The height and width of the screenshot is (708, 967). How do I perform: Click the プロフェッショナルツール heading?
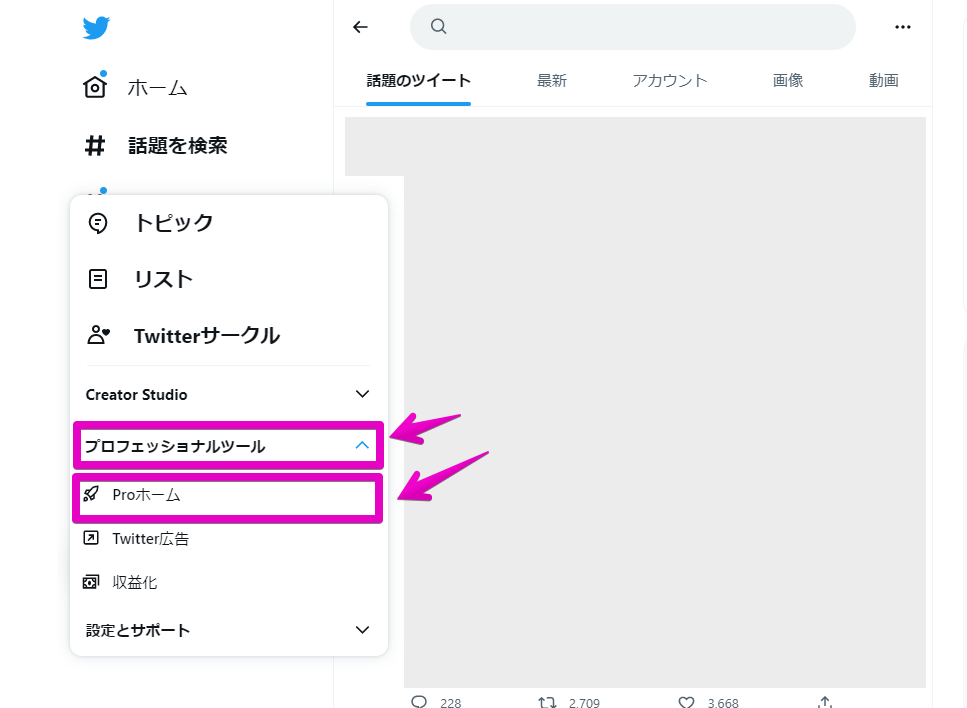pos(175,446)
